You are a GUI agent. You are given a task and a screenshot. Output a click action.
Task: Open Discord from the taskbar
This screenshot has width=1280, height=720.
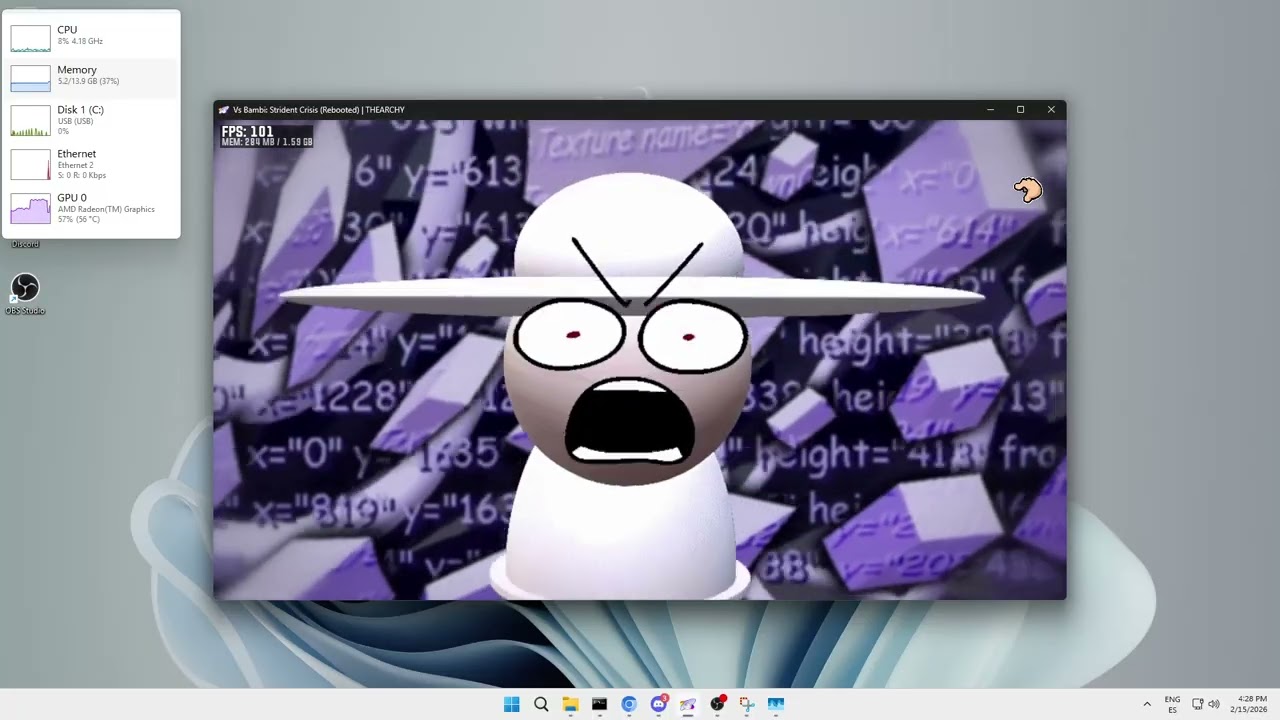click(x=659, y=704)
